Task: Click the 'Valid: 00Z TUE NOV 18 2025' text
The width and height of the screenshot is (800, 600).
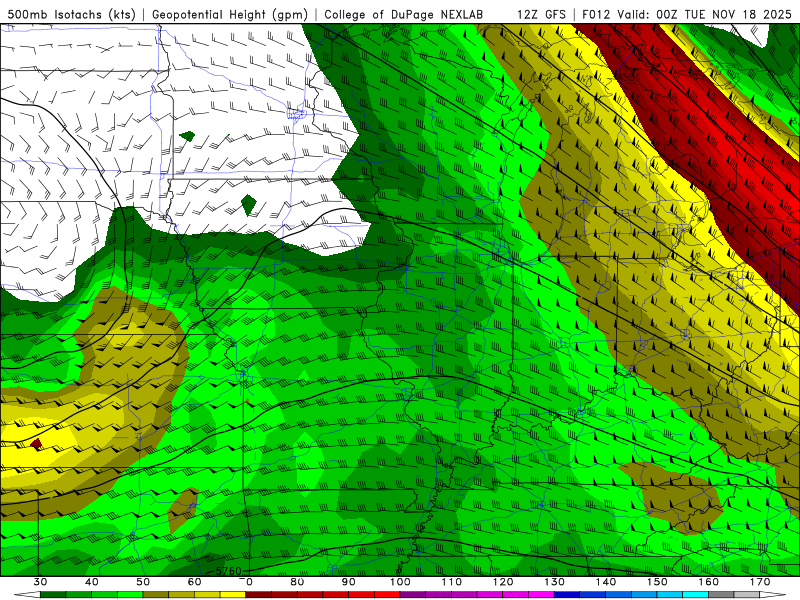Action: click(x=704, y=14)
